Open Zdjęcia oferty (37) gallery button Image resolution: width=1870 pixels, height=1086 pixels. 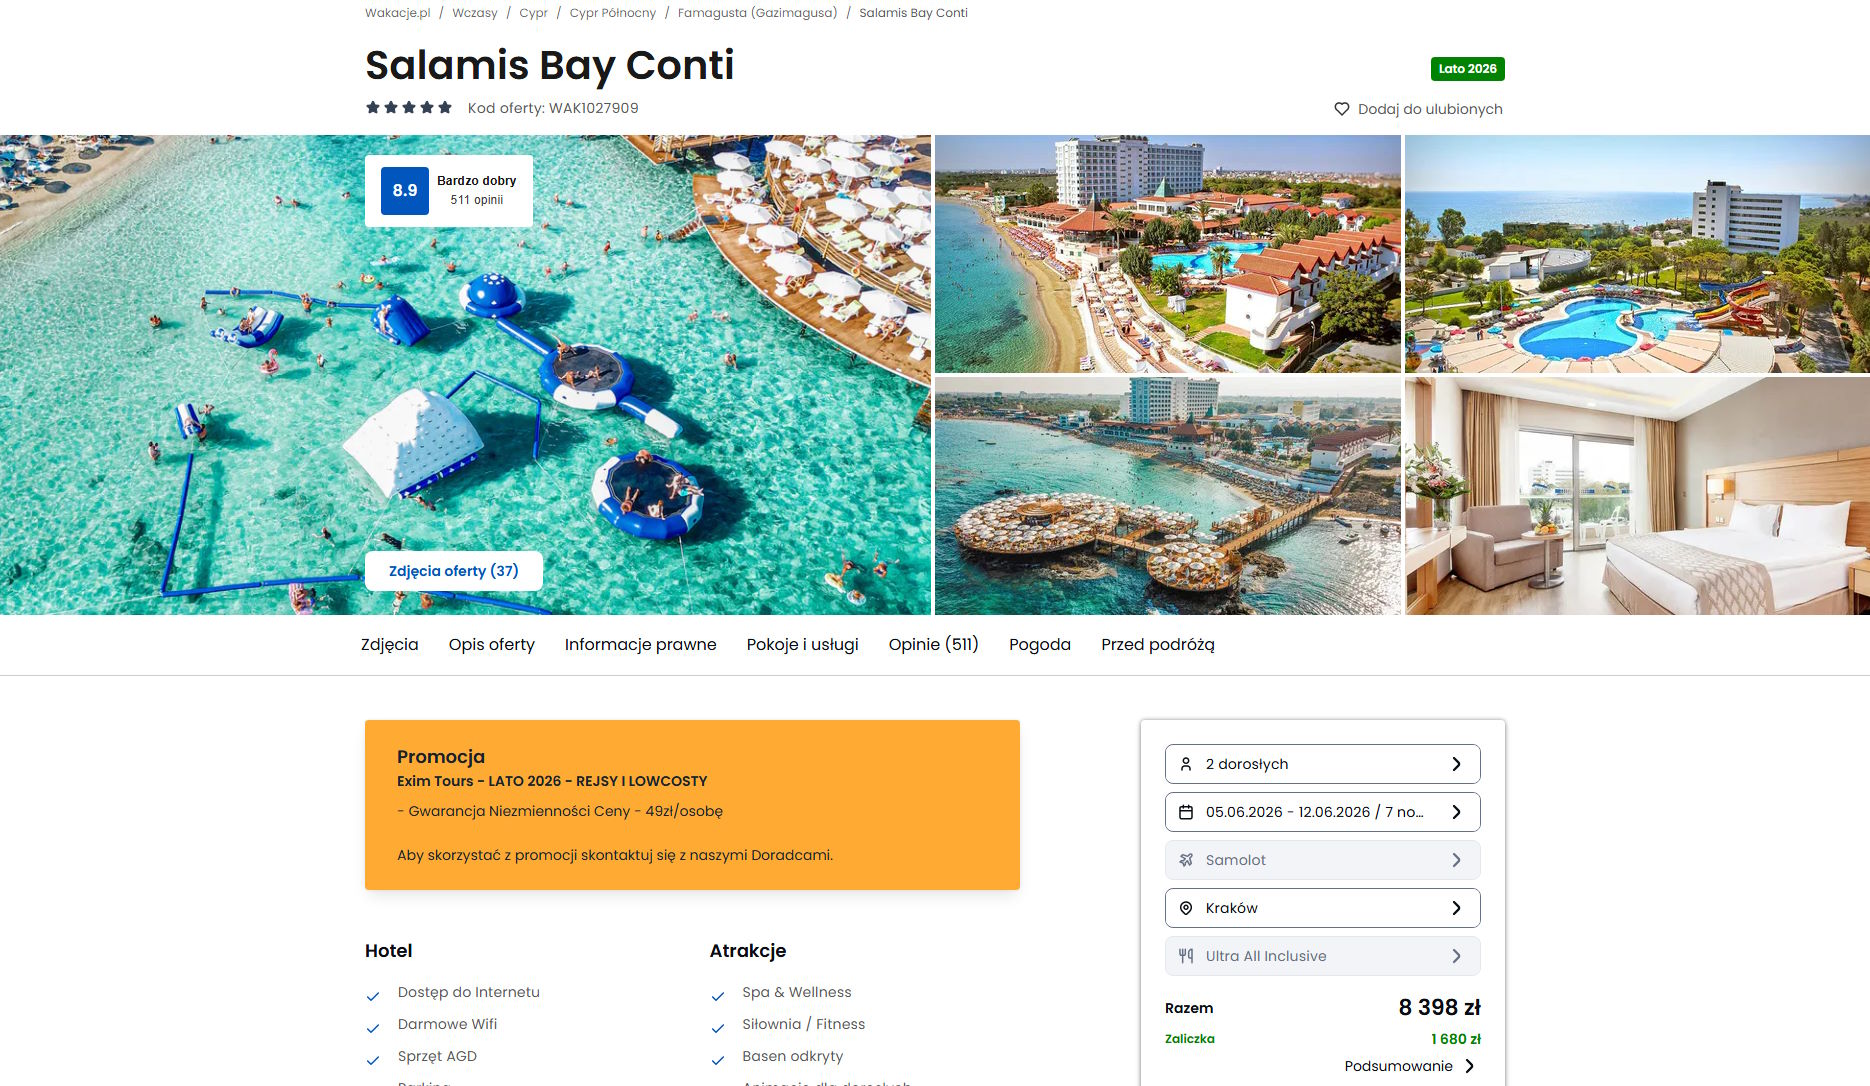pyautogui.click(x=454, y=571)
